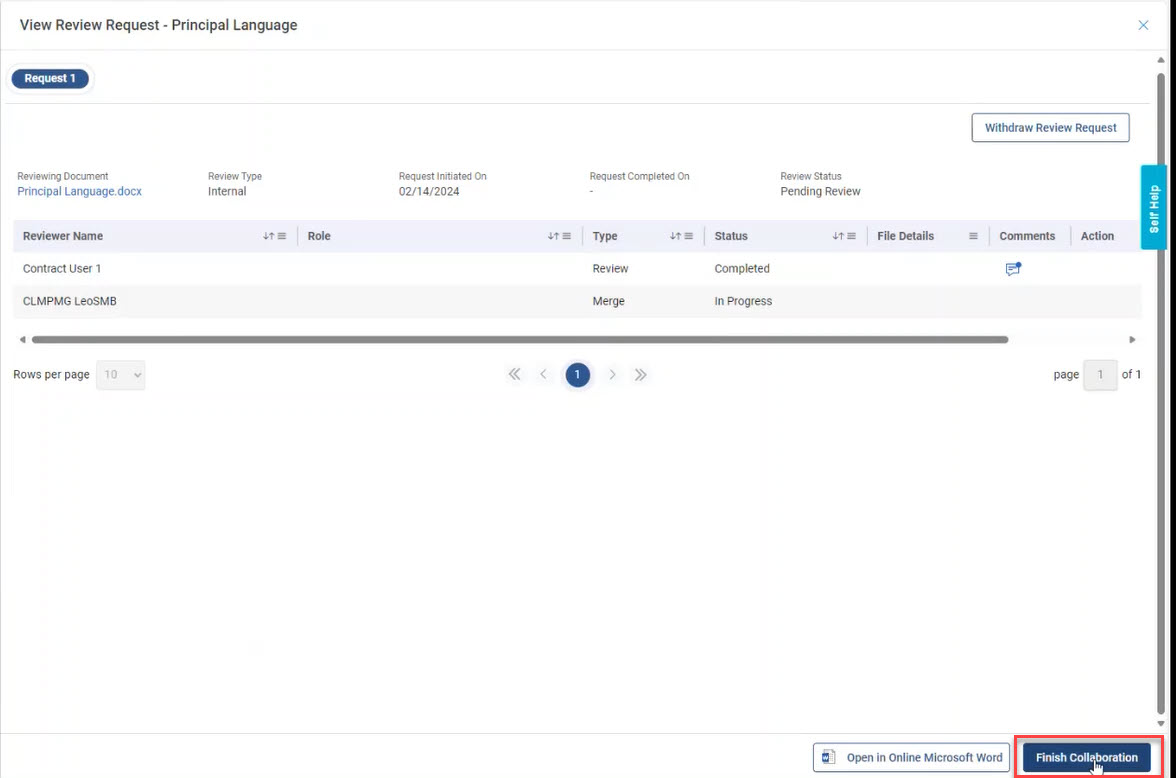This screenshot has width=1176, height=778.
Task: Open the Type column filter menu
Action: (688, 237)
